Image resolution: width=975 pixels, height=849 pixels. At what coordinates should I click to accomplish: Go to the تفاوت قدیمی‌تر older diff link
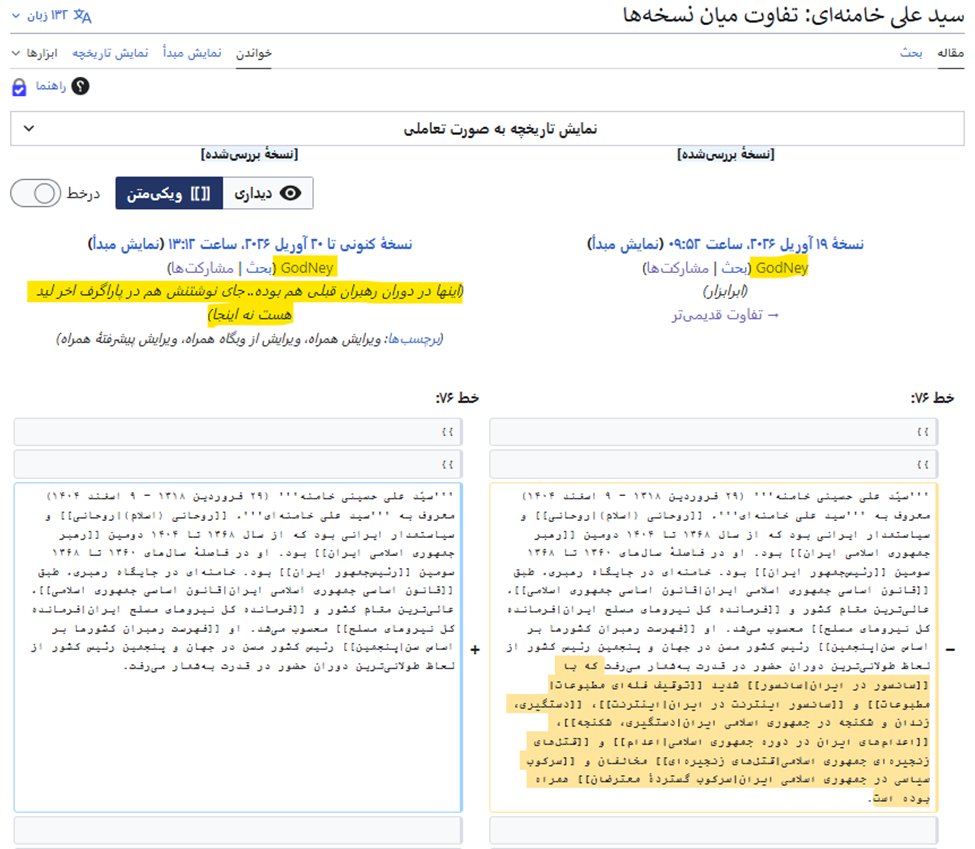(x=725, y=315)
